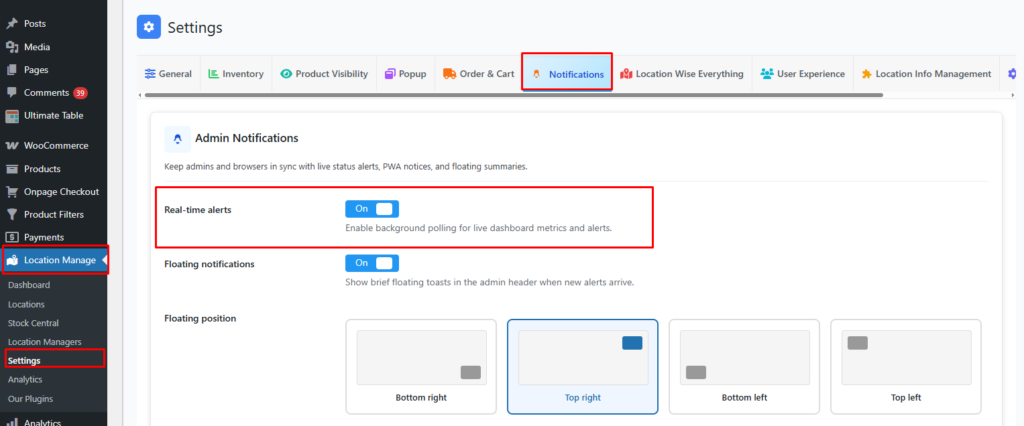This screenshot has height=426, width=1024.
Task: Click the Admin Notifications bell icon
Action: pyautogui.click(x=177, y=138)
